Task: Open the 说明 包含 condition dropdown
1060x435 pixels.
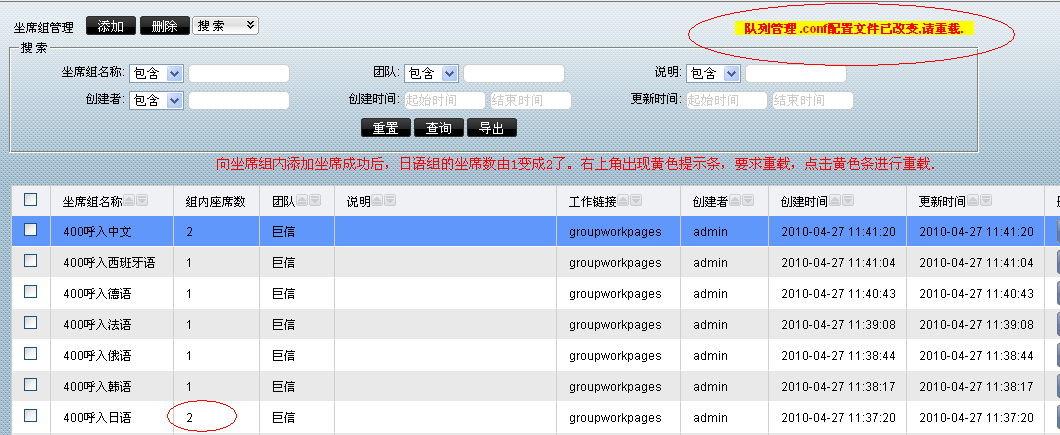Action: coord(714,73)
